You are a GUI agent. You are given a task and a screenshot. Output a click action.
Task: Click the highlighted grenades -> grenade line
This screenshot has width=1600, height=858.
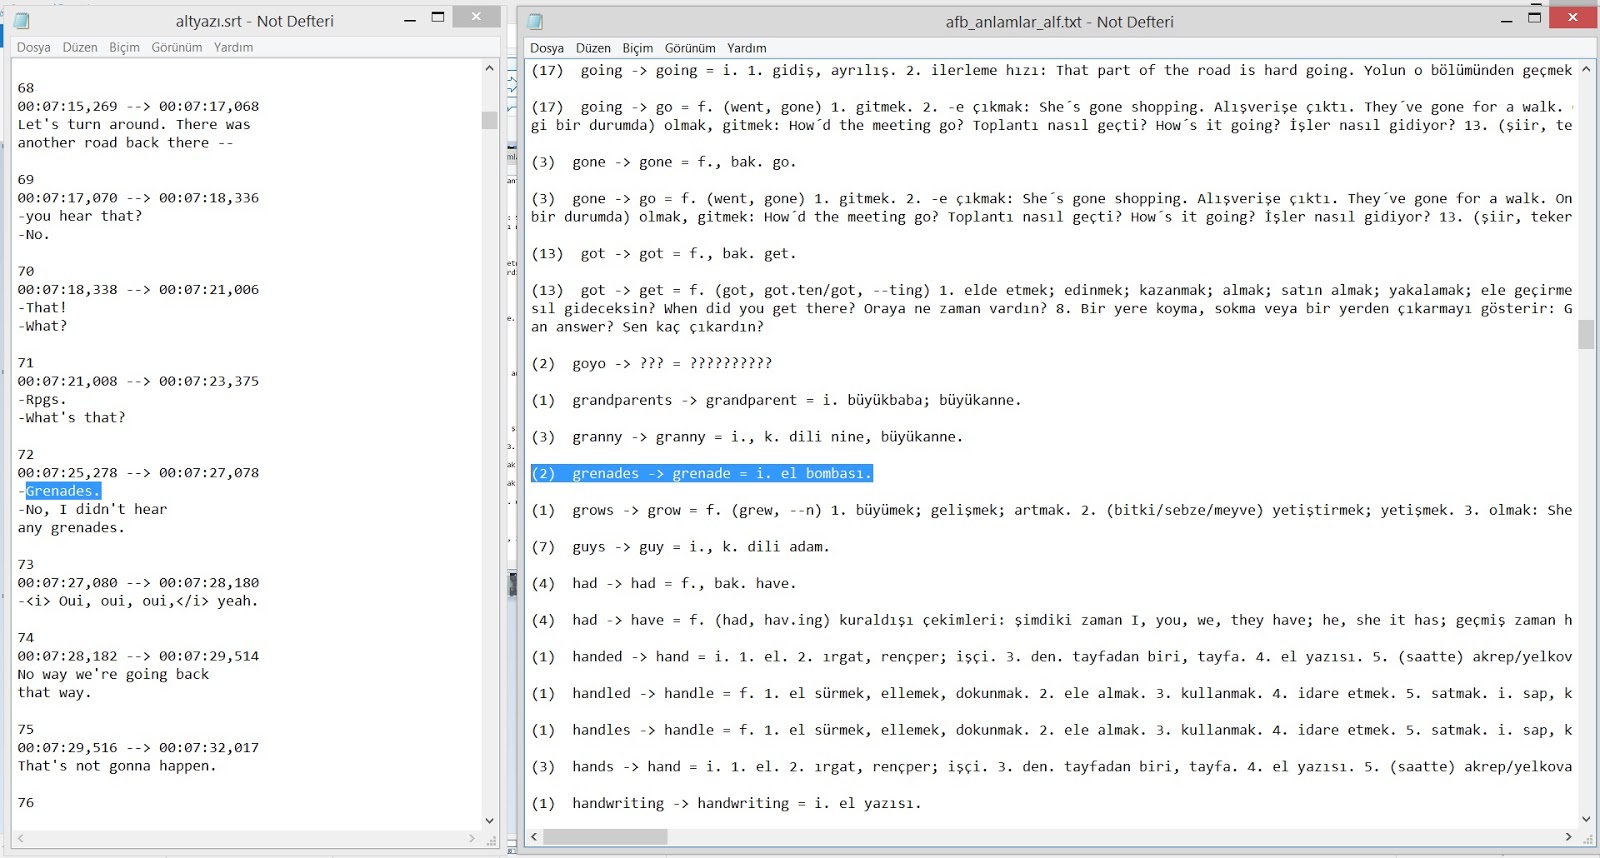(702, 473)
